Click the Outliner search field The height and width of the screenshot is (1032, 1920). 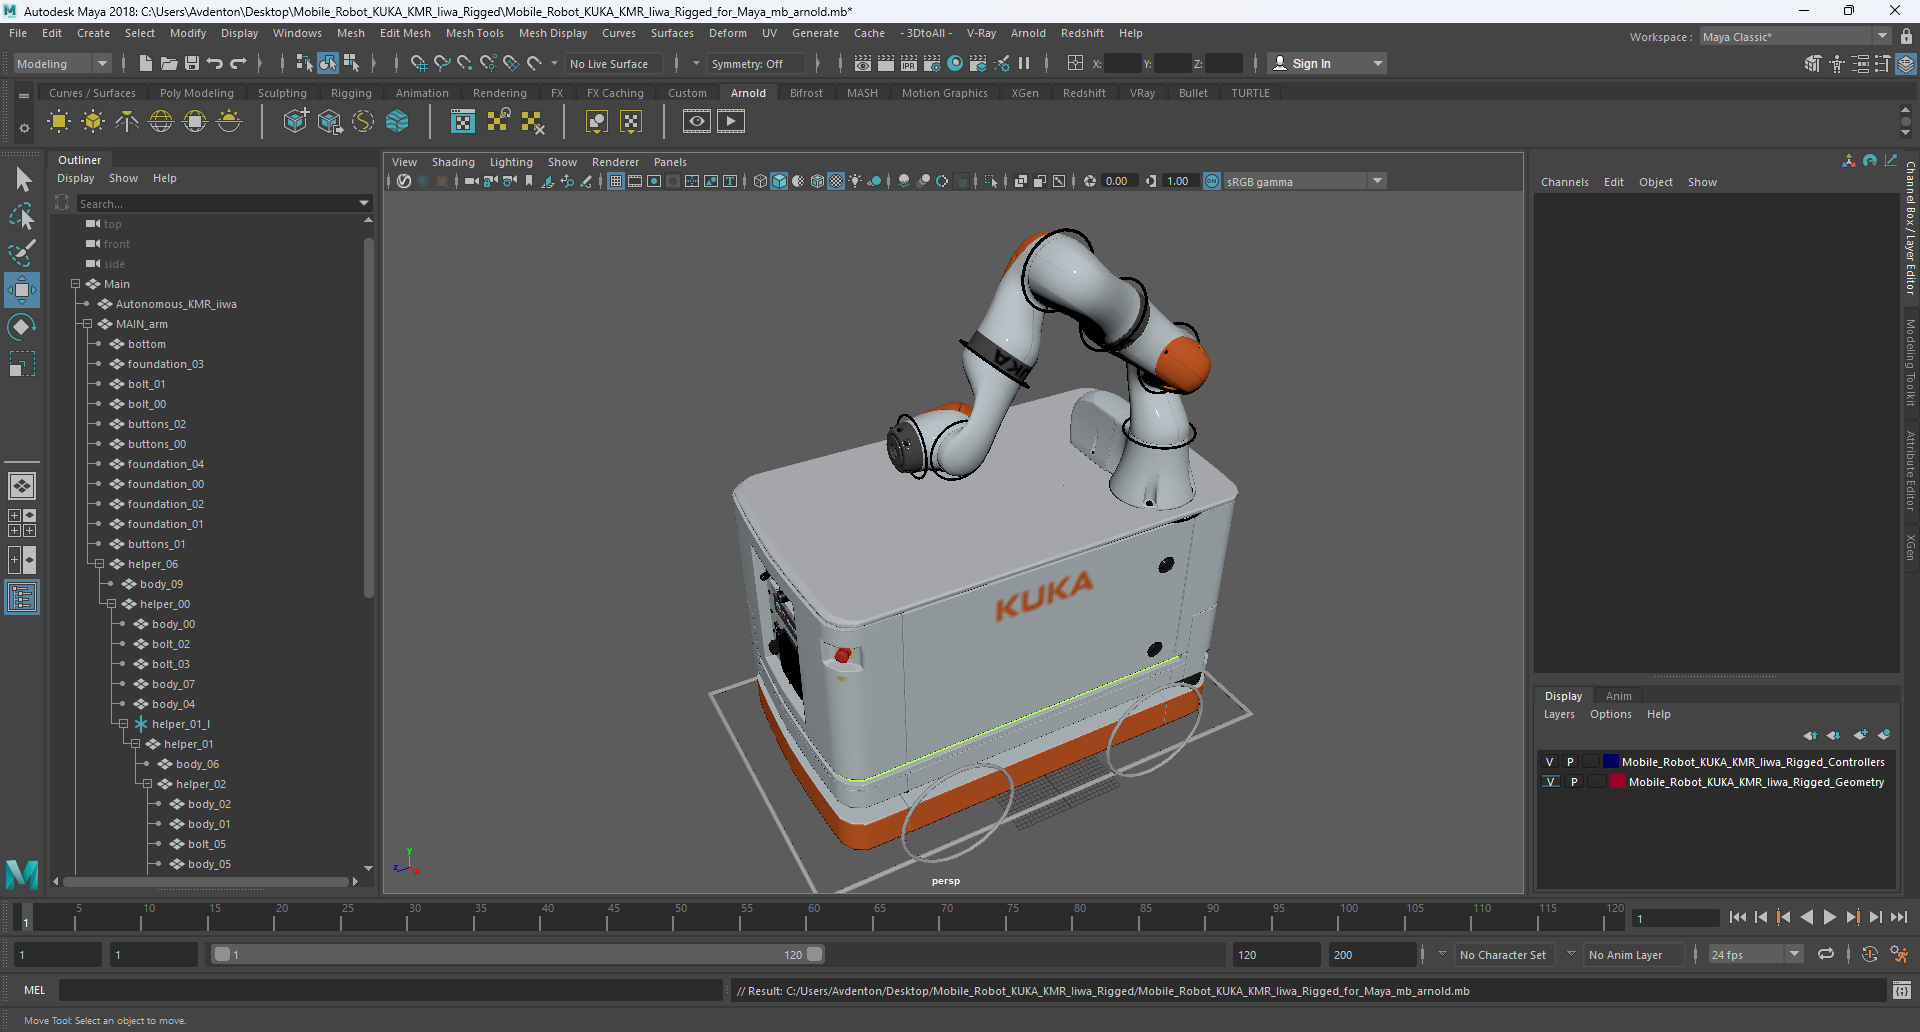tap(216, 203)
